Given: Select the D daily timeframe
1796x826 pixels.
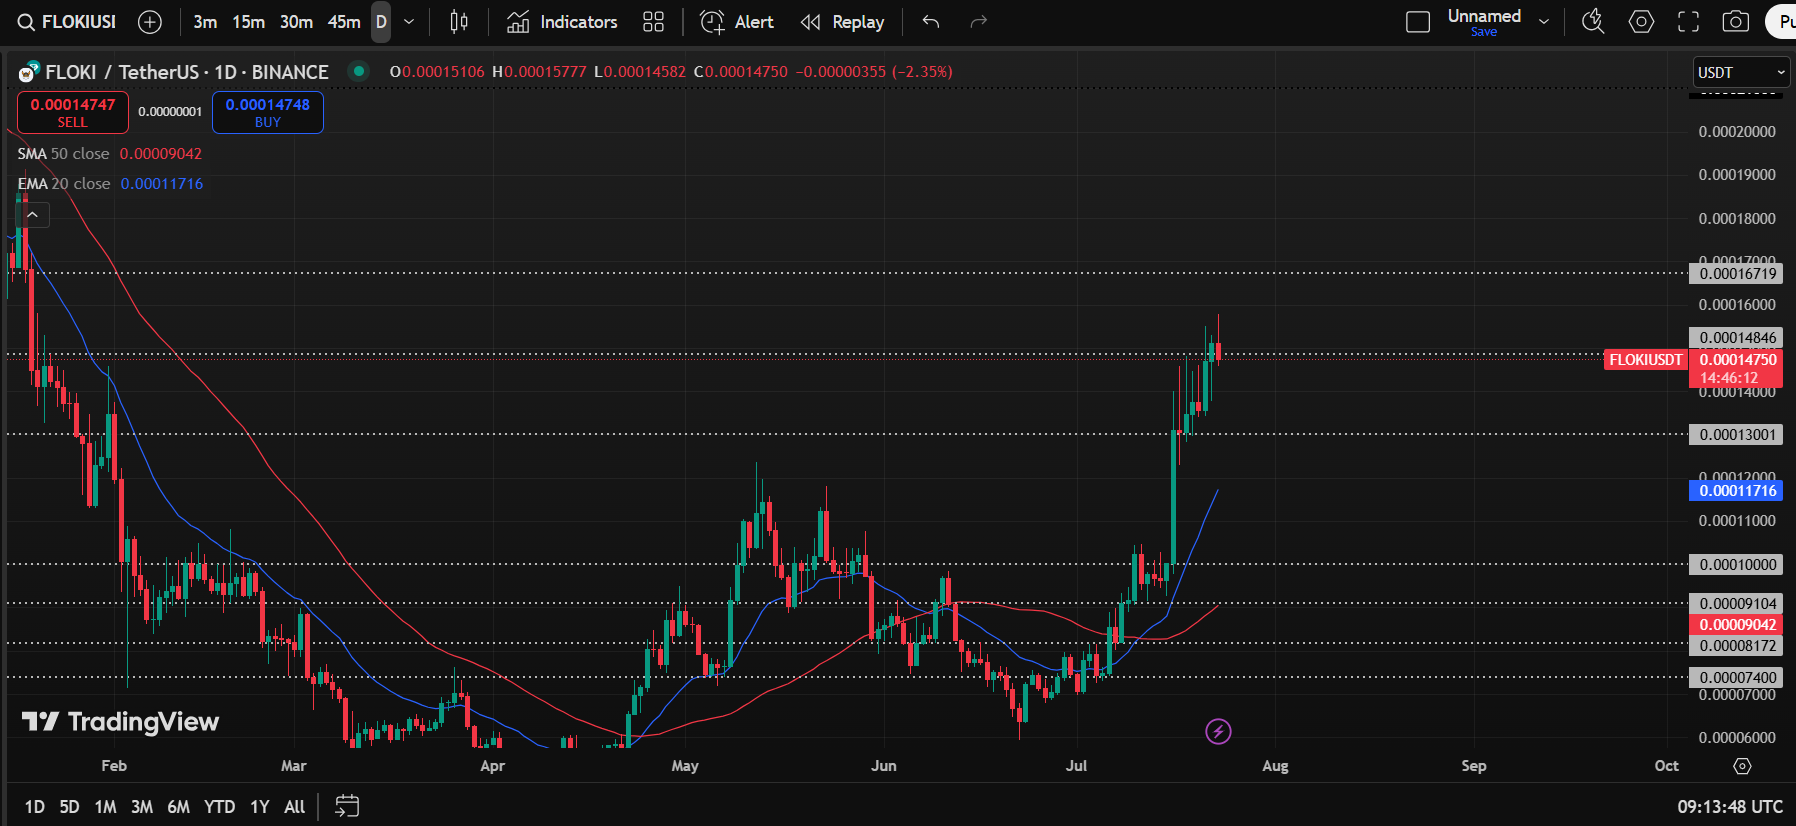Looking at the screenshot, I should pos(381,22).
